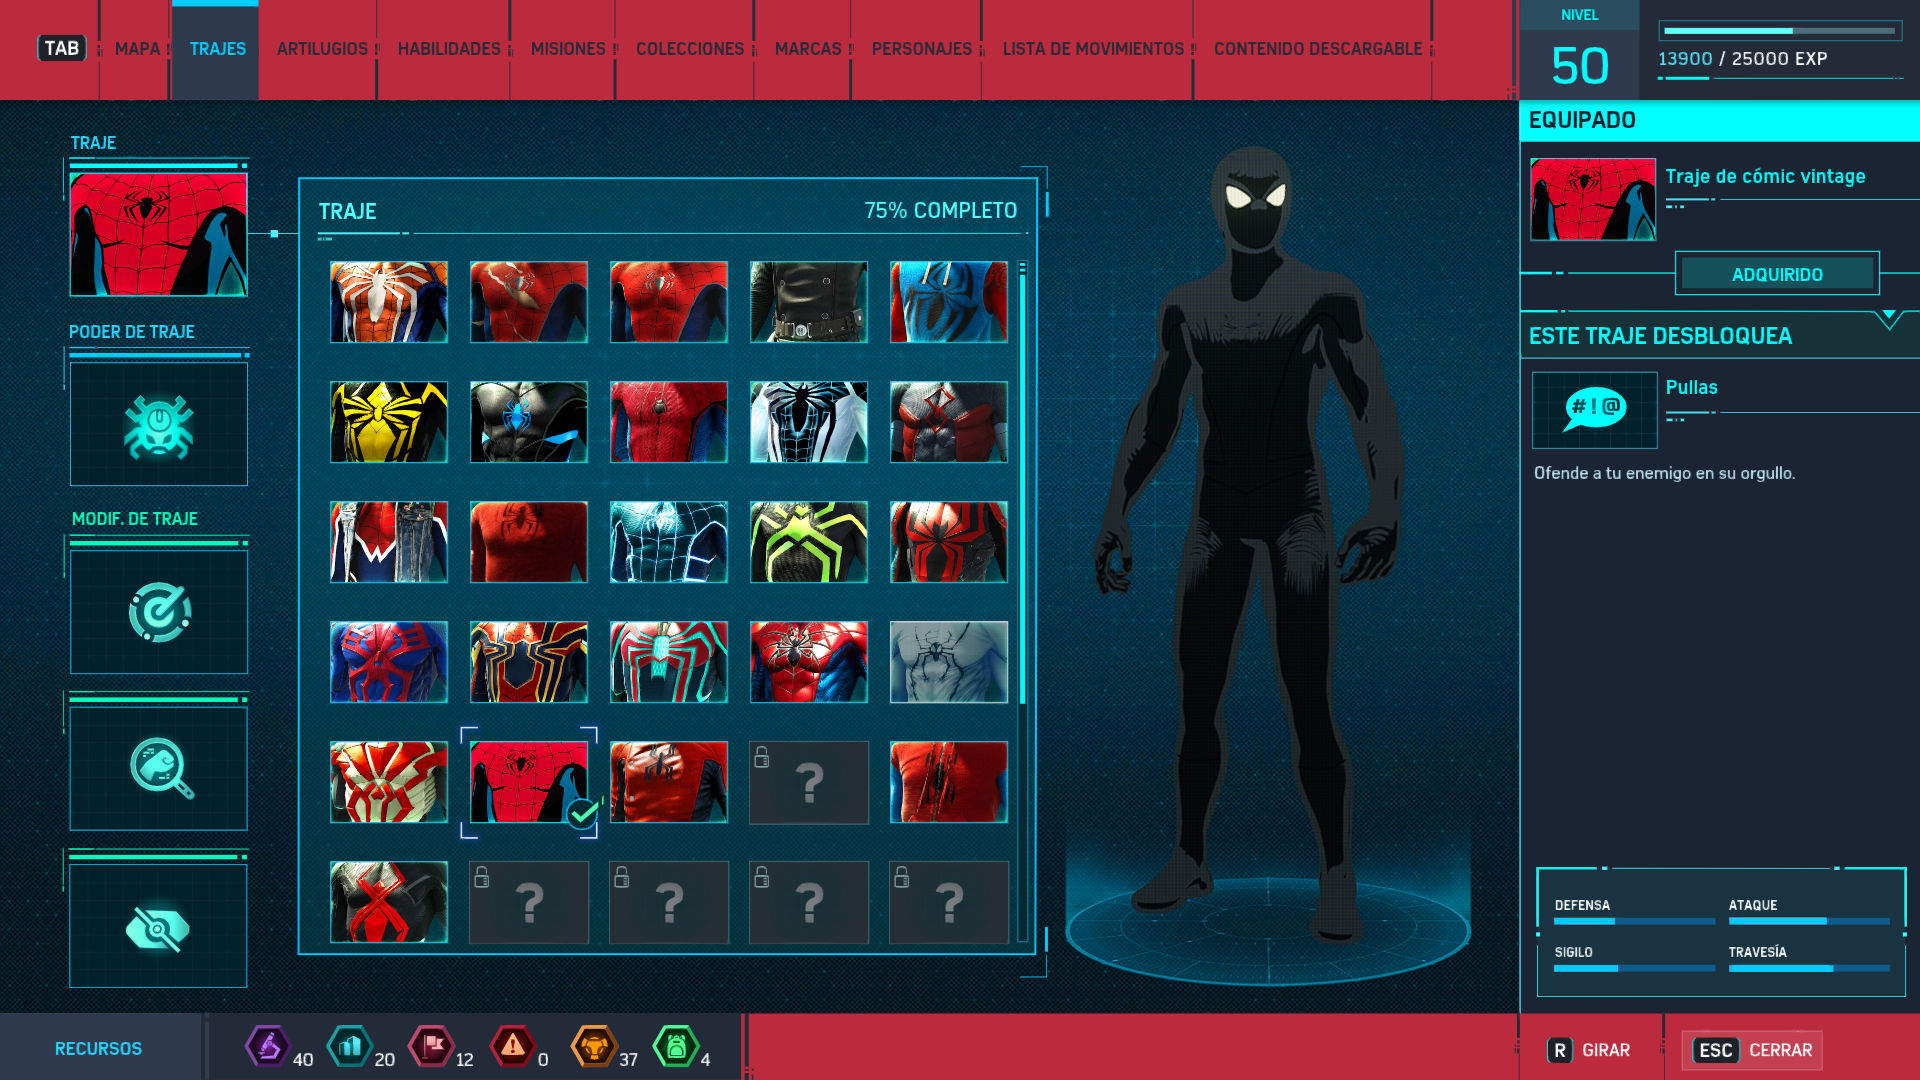Select the spider-bot suit power icon
This screenshot has width=1920, height=1080.
159,425
